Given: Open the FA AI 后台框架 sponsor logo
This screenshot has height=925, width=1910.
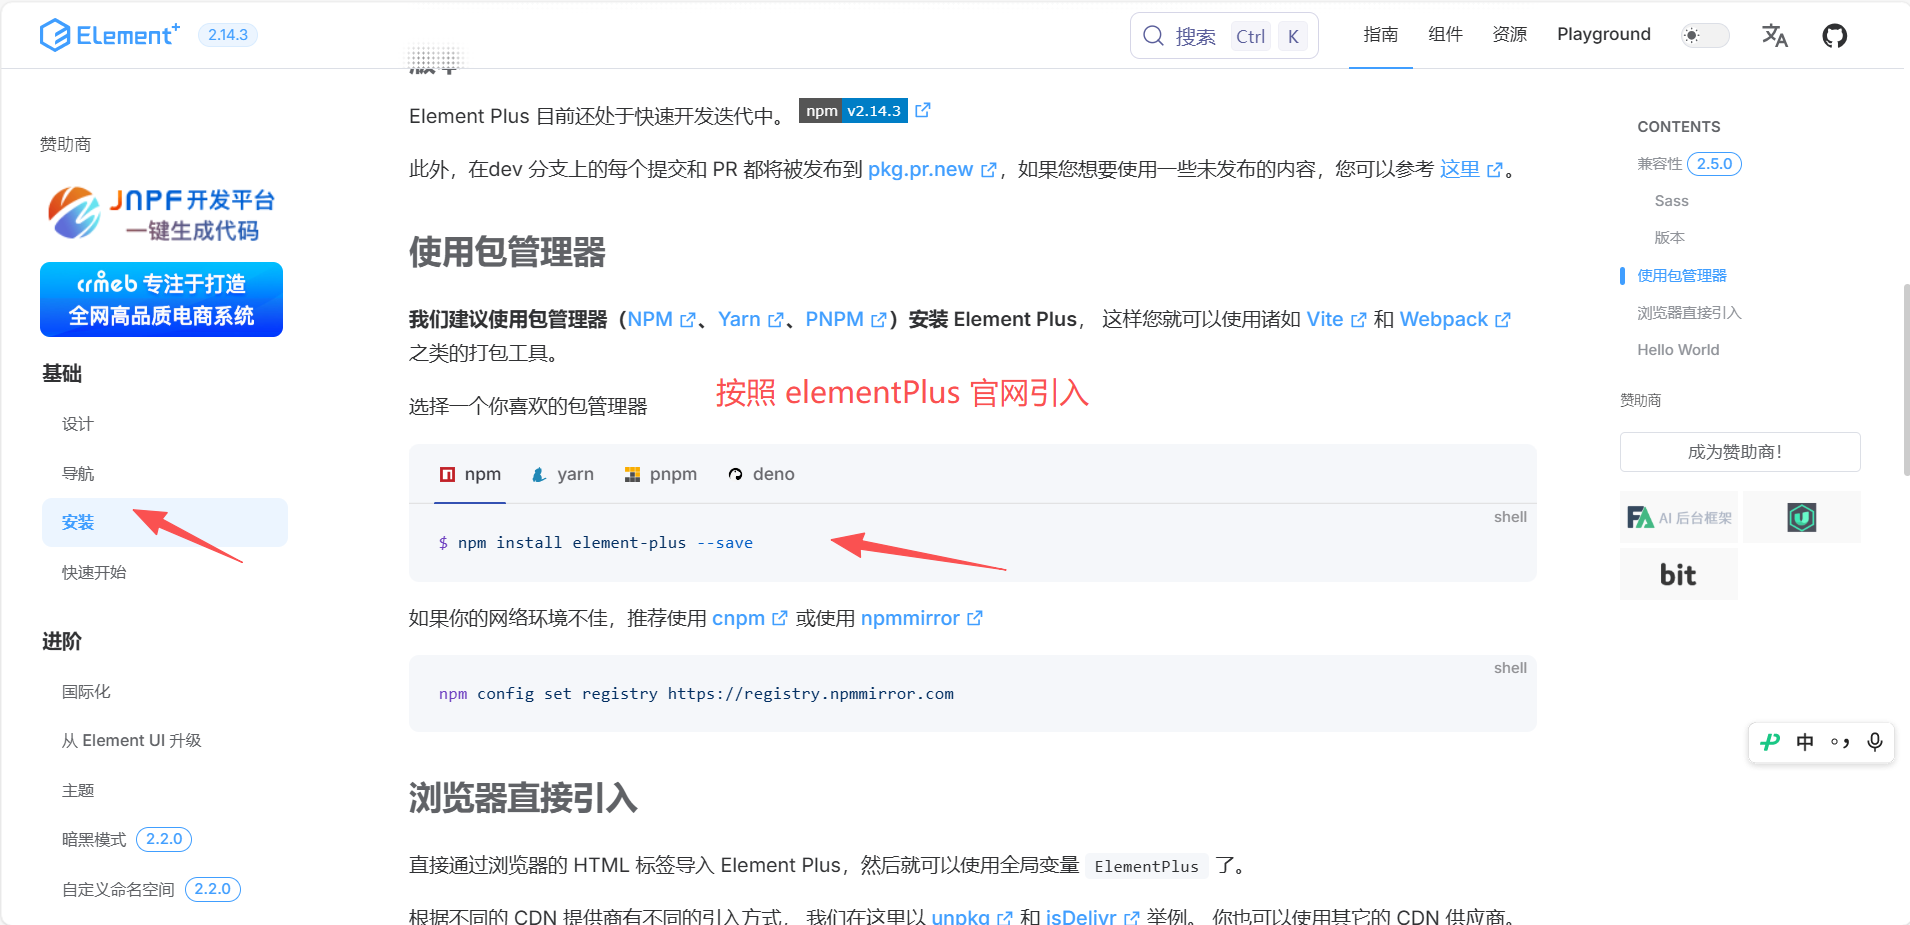Looking at the screenshot, I should pos(1679,517).
